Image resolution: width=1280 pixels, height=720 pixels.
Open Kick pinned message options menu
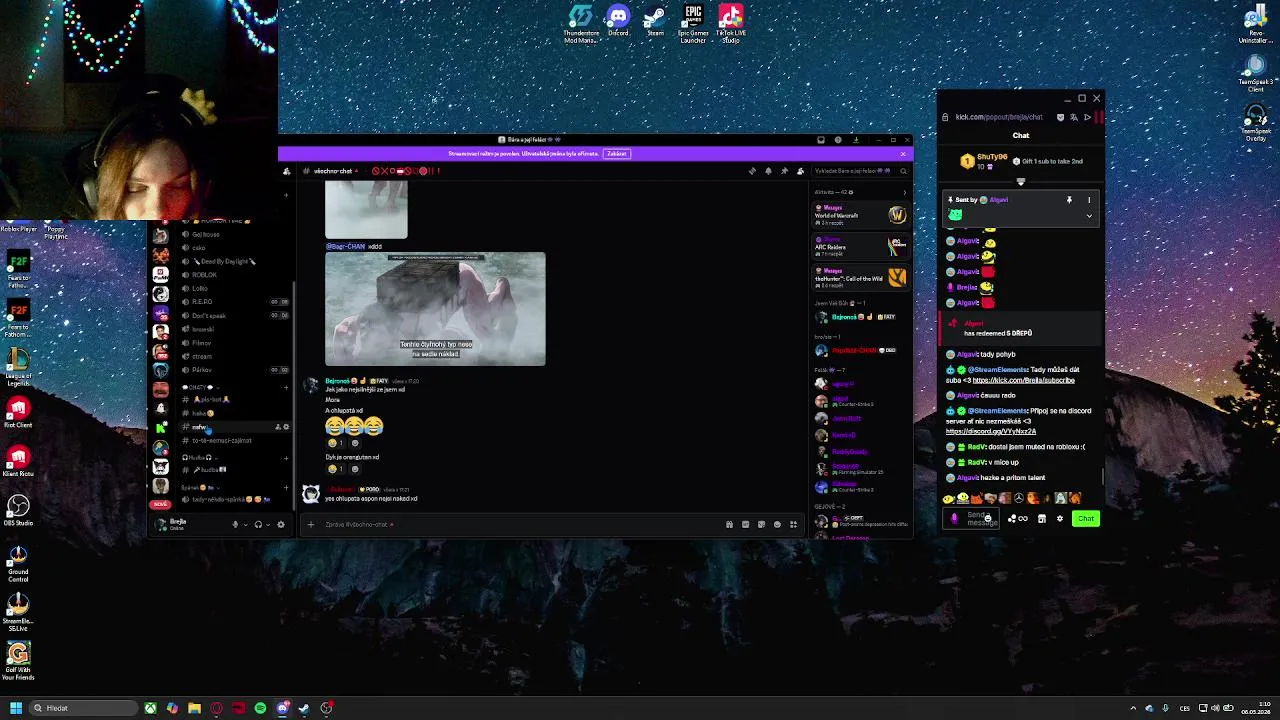pos(1089,200)
